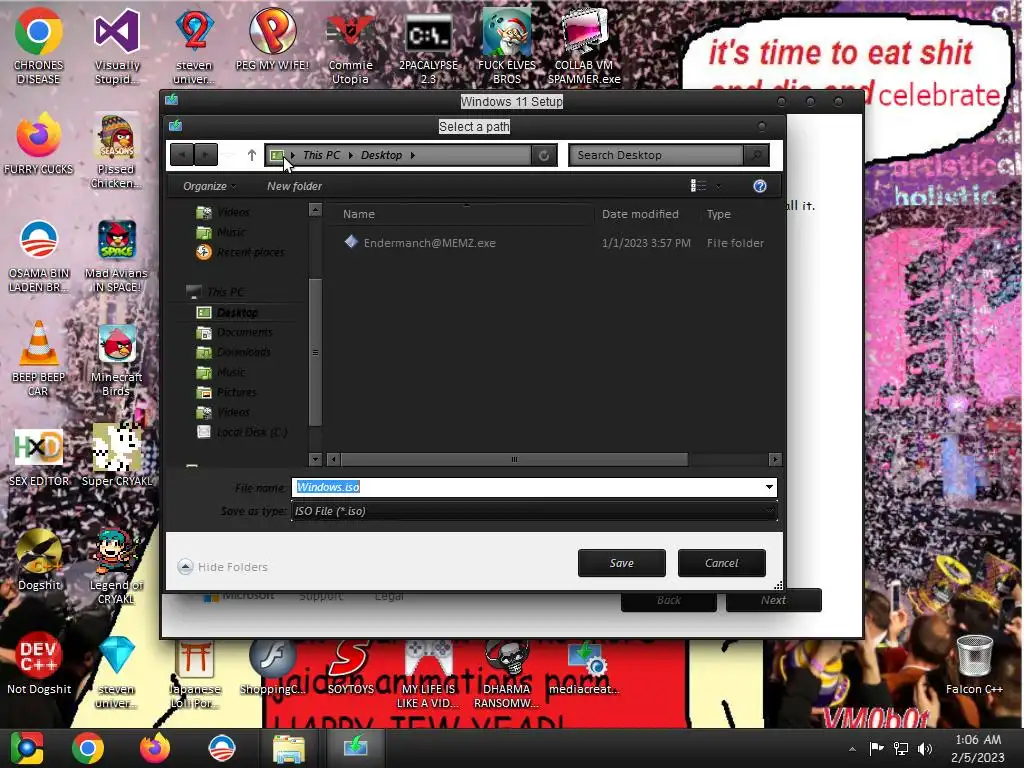Click the horizontal scrollbar of file list
The width and height of the screenshot is (1024, 768).
click(514, 460)
